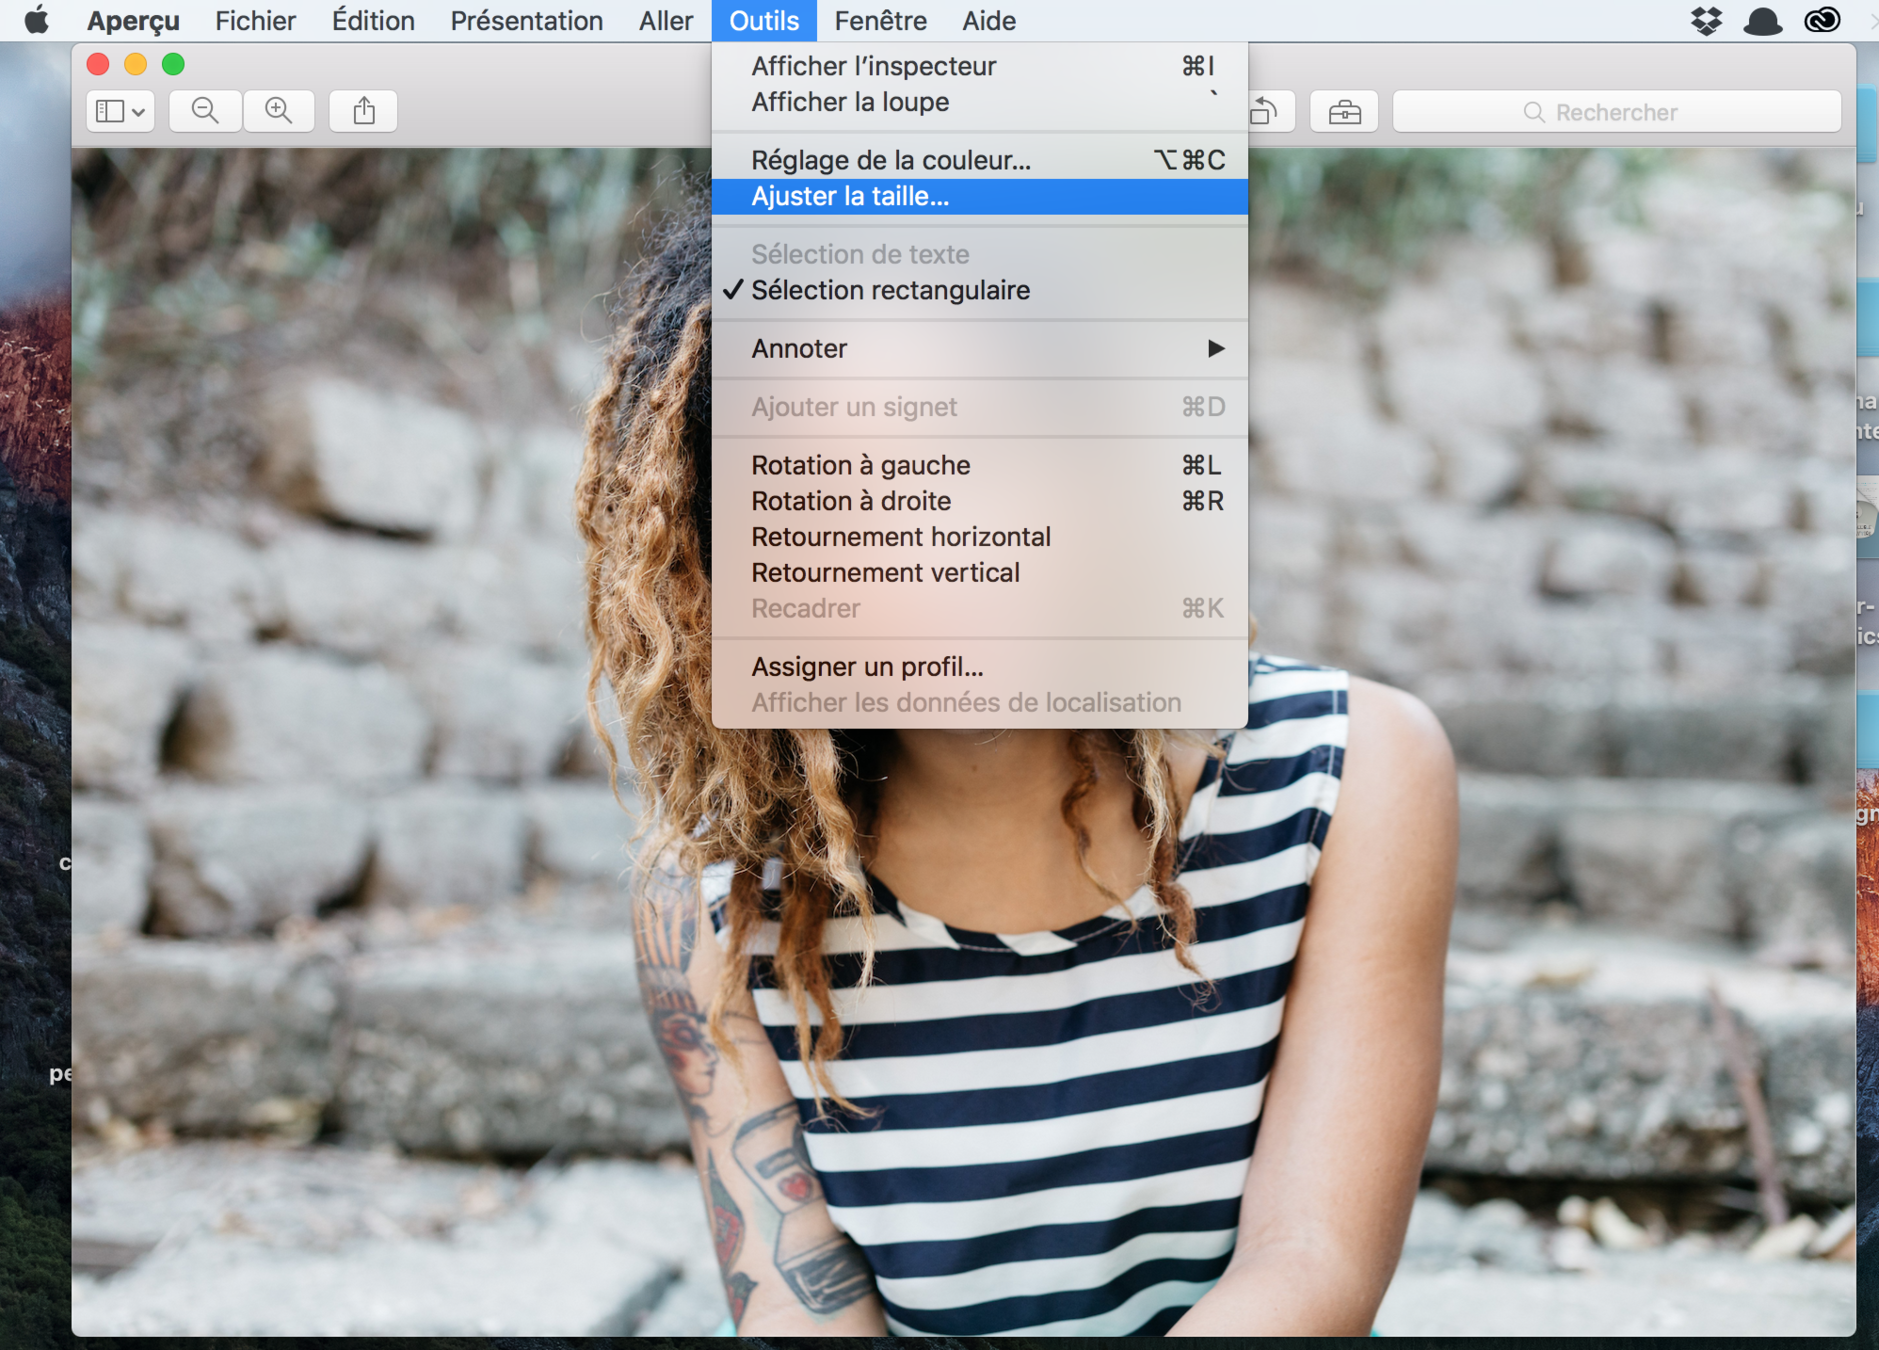Choose Rotation à droite
The width and height of the screenshot is (1879, 1350).
click(x=980, y=501)
